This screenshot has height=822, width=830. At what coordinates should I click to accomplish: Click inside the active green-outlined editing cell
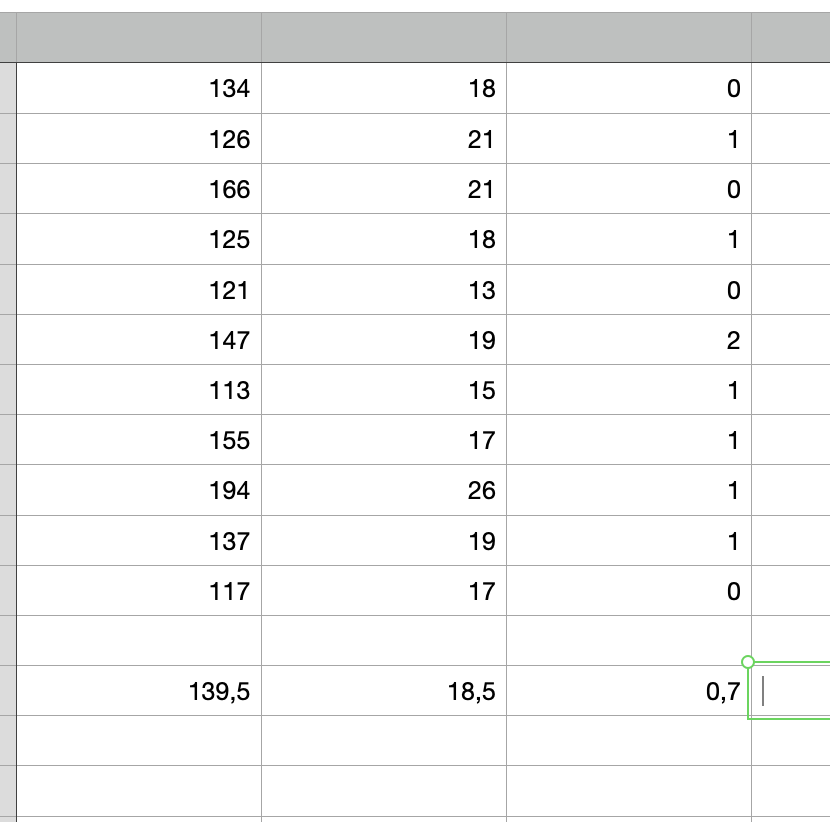point(790,691)
